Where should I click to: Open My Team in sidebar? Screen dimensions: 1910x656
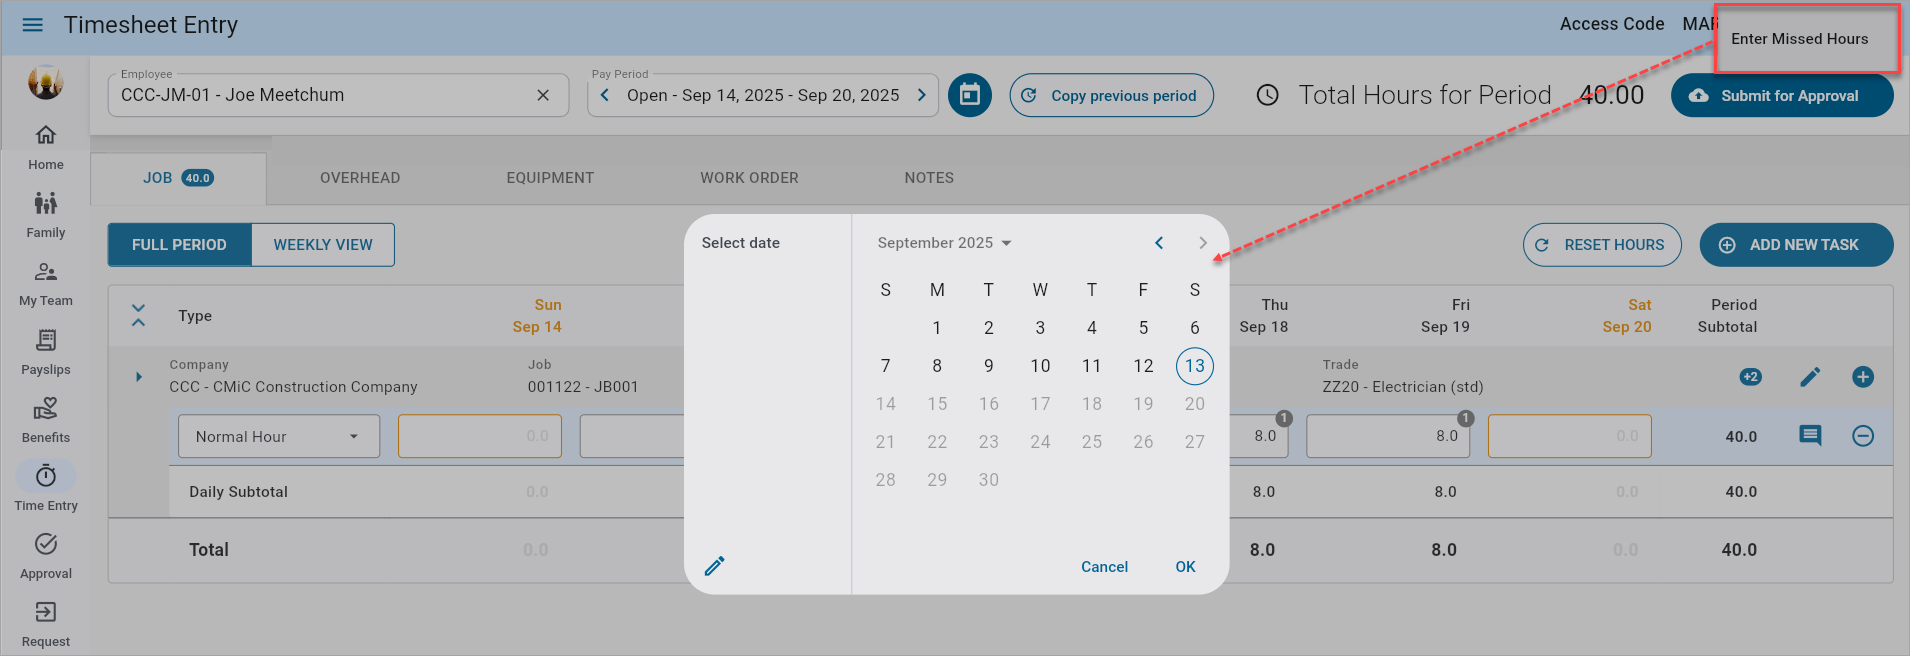pyautogui.click(x=46, y=284)
